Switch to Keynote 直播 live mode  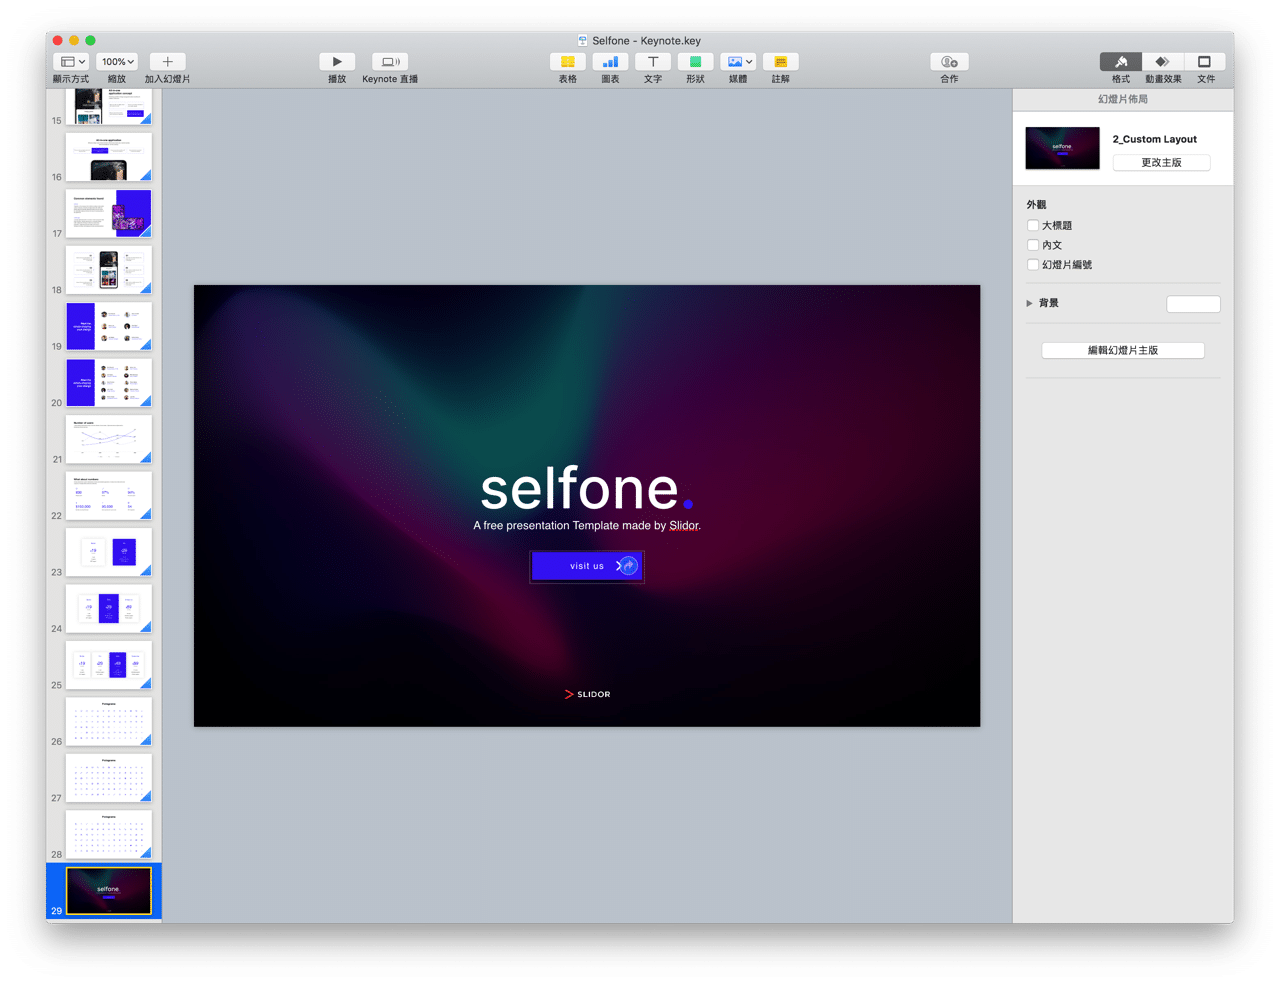pyautogui.click(x=389, y=61)
